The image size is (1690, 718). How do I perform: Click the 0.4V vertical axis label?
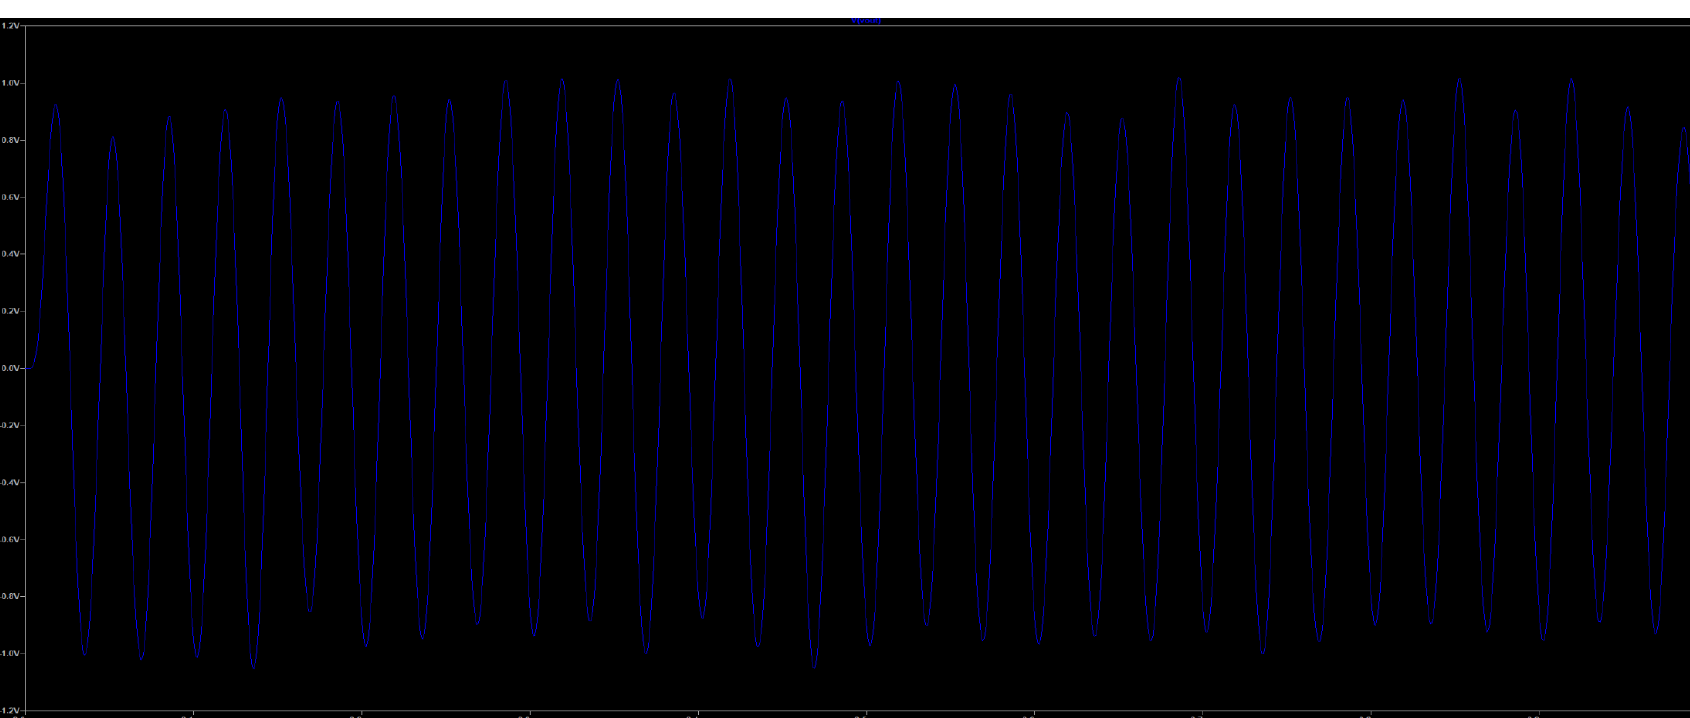(11, 255)
